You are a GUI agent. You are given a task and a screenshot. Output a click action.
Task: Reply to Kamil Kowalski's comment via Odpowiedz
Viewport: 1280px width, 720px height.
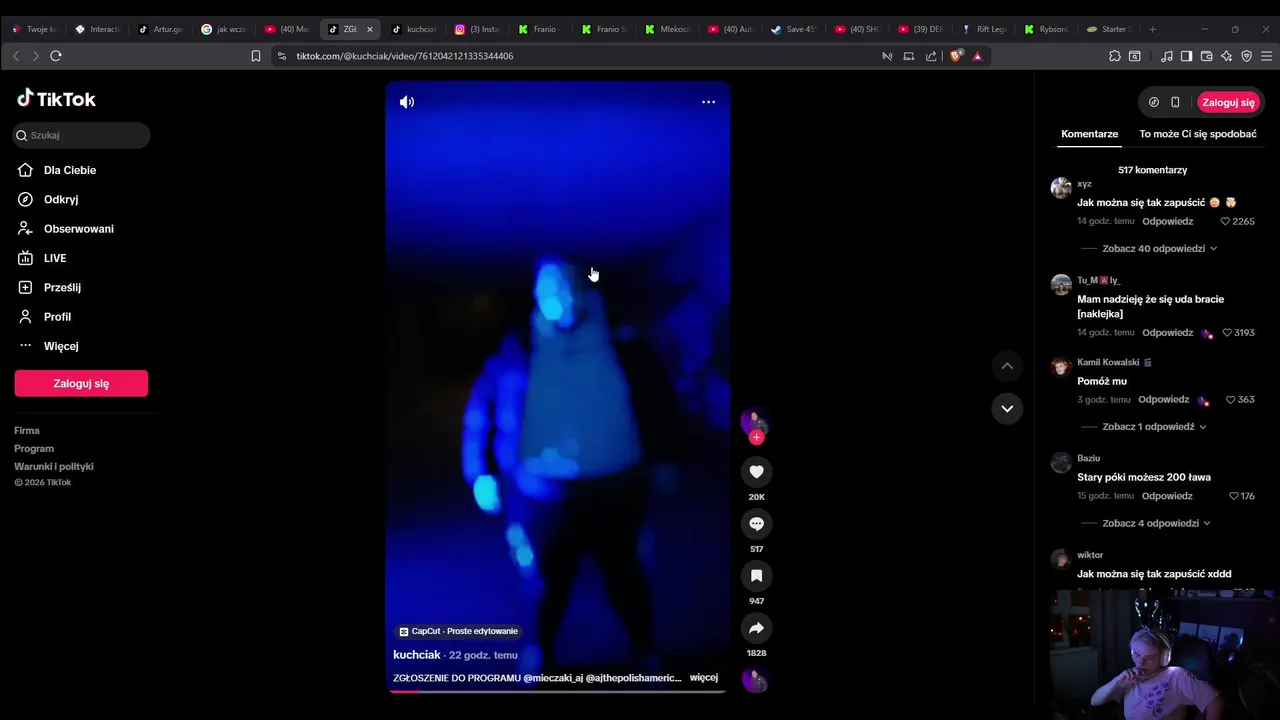(1163, 399)
